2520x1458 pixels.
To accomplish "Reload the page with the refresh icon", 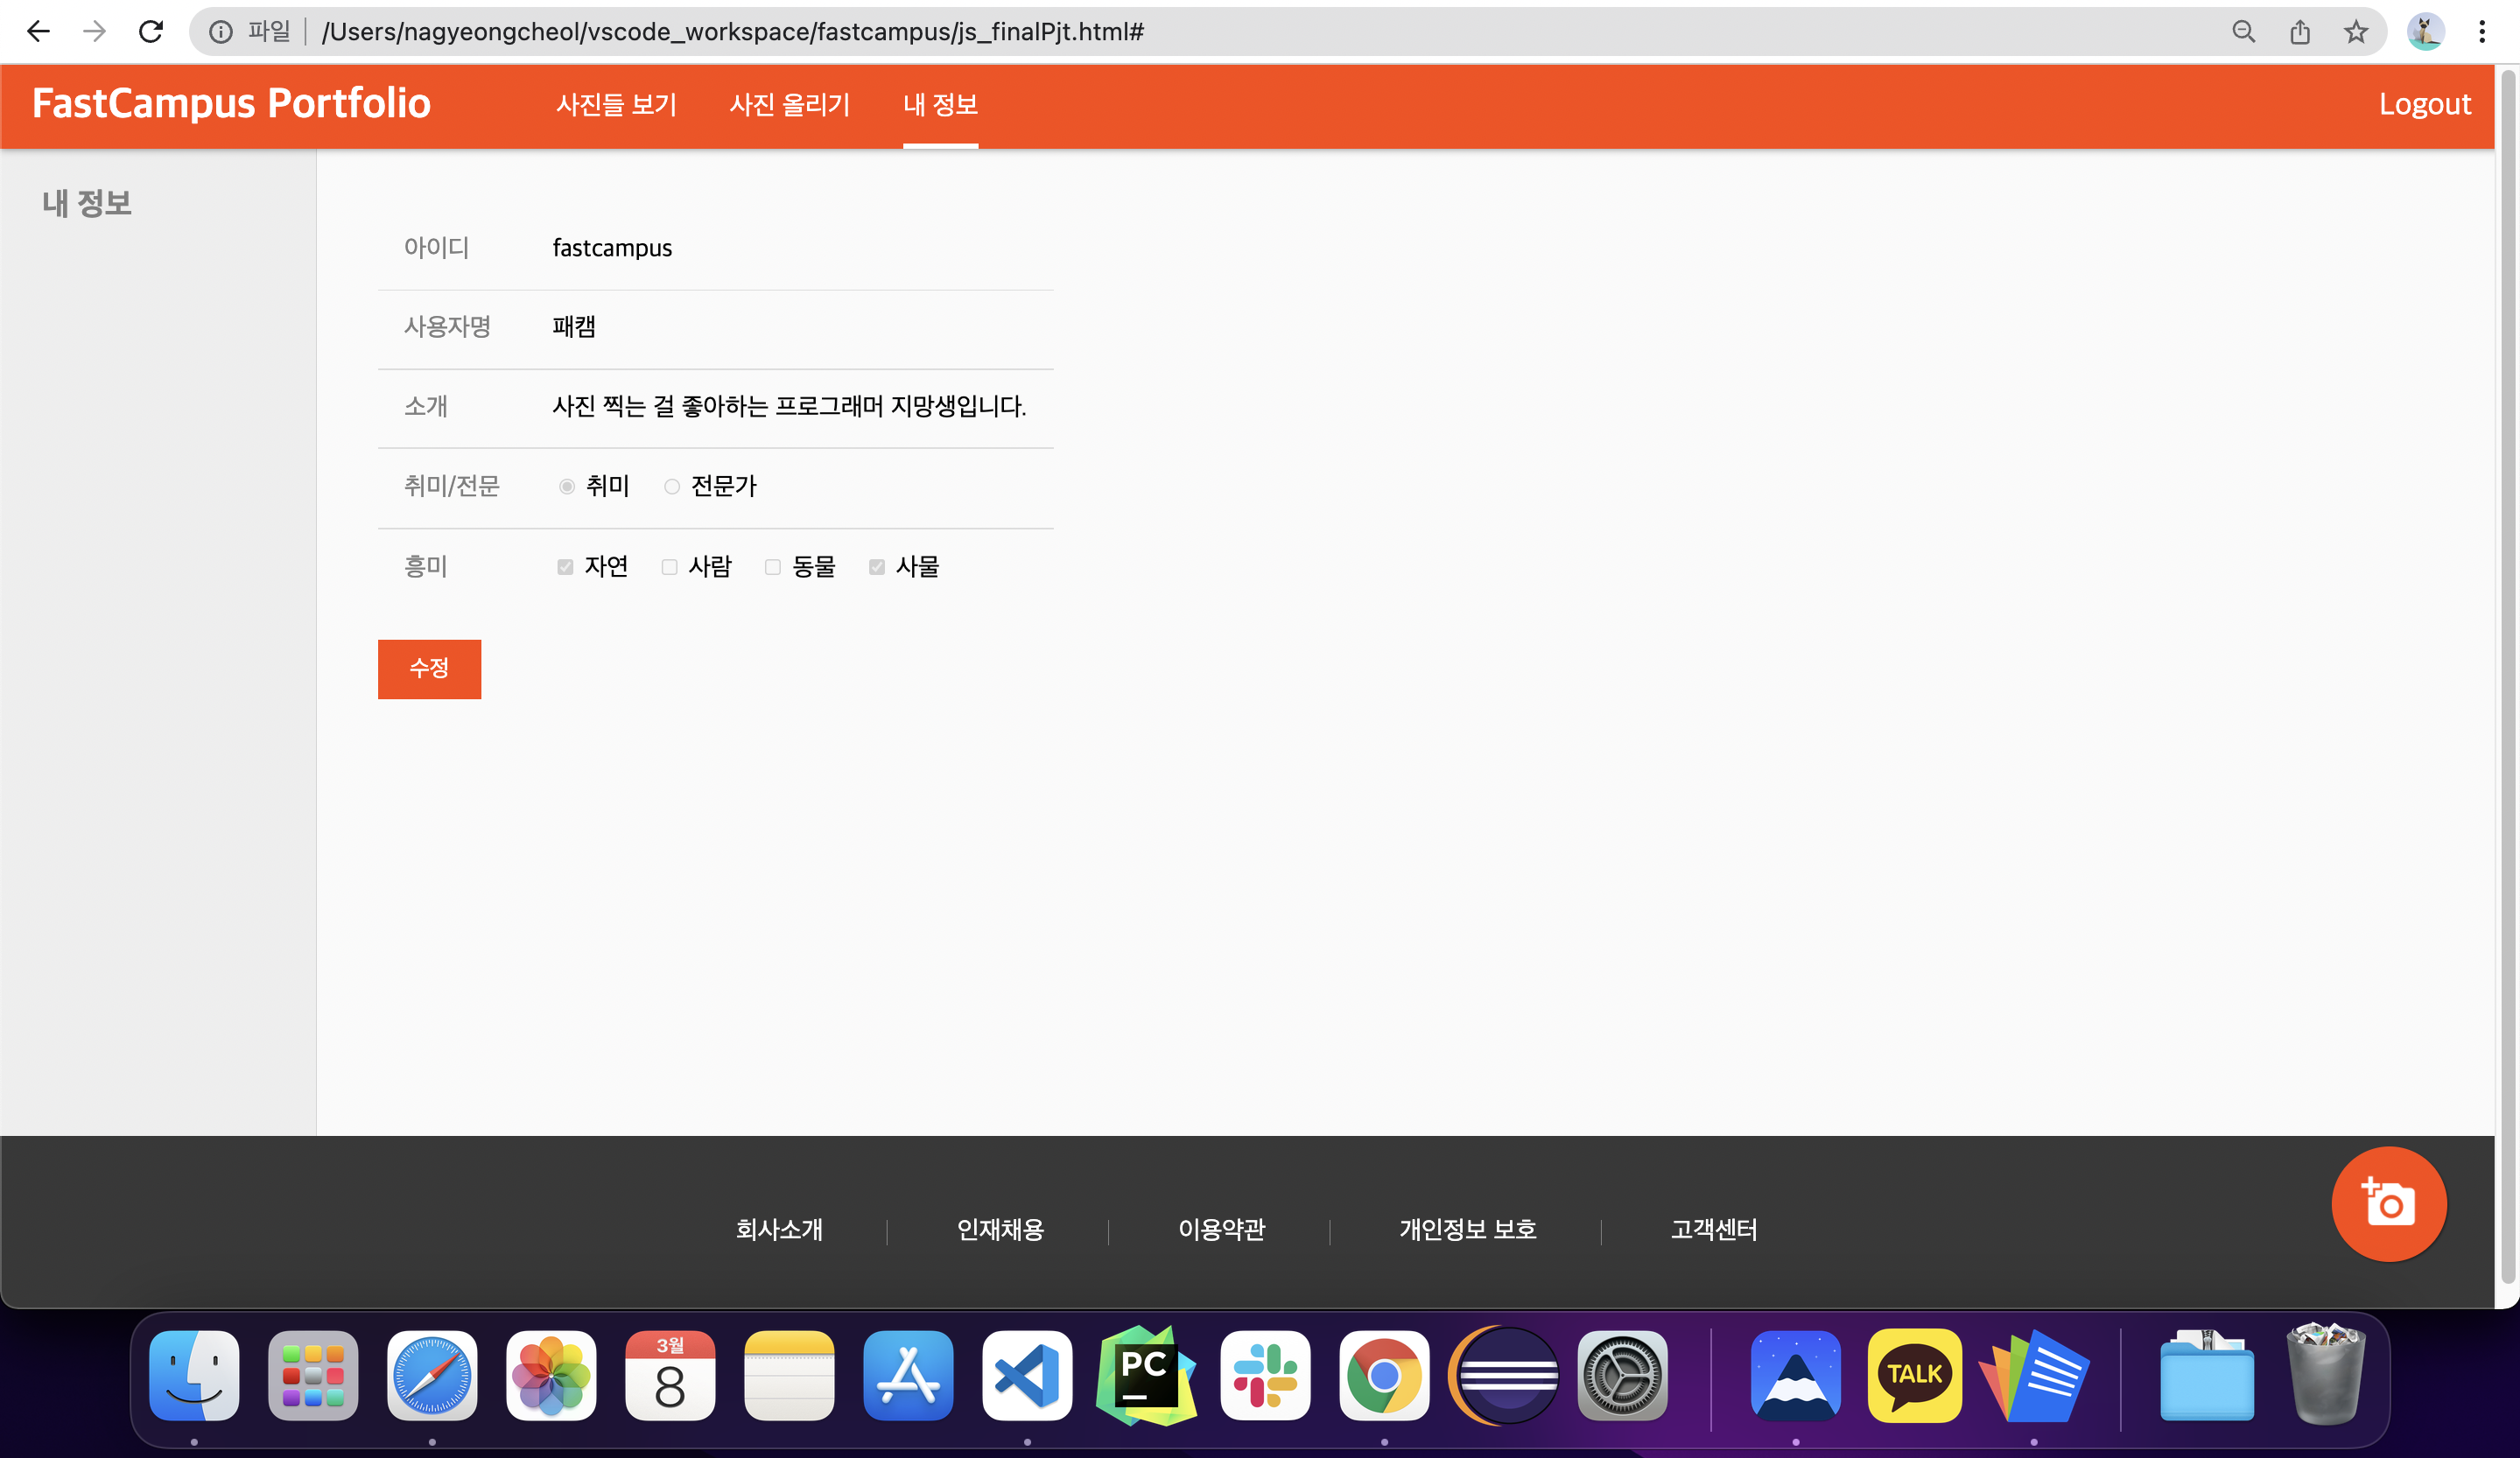I will coord(151,32).
